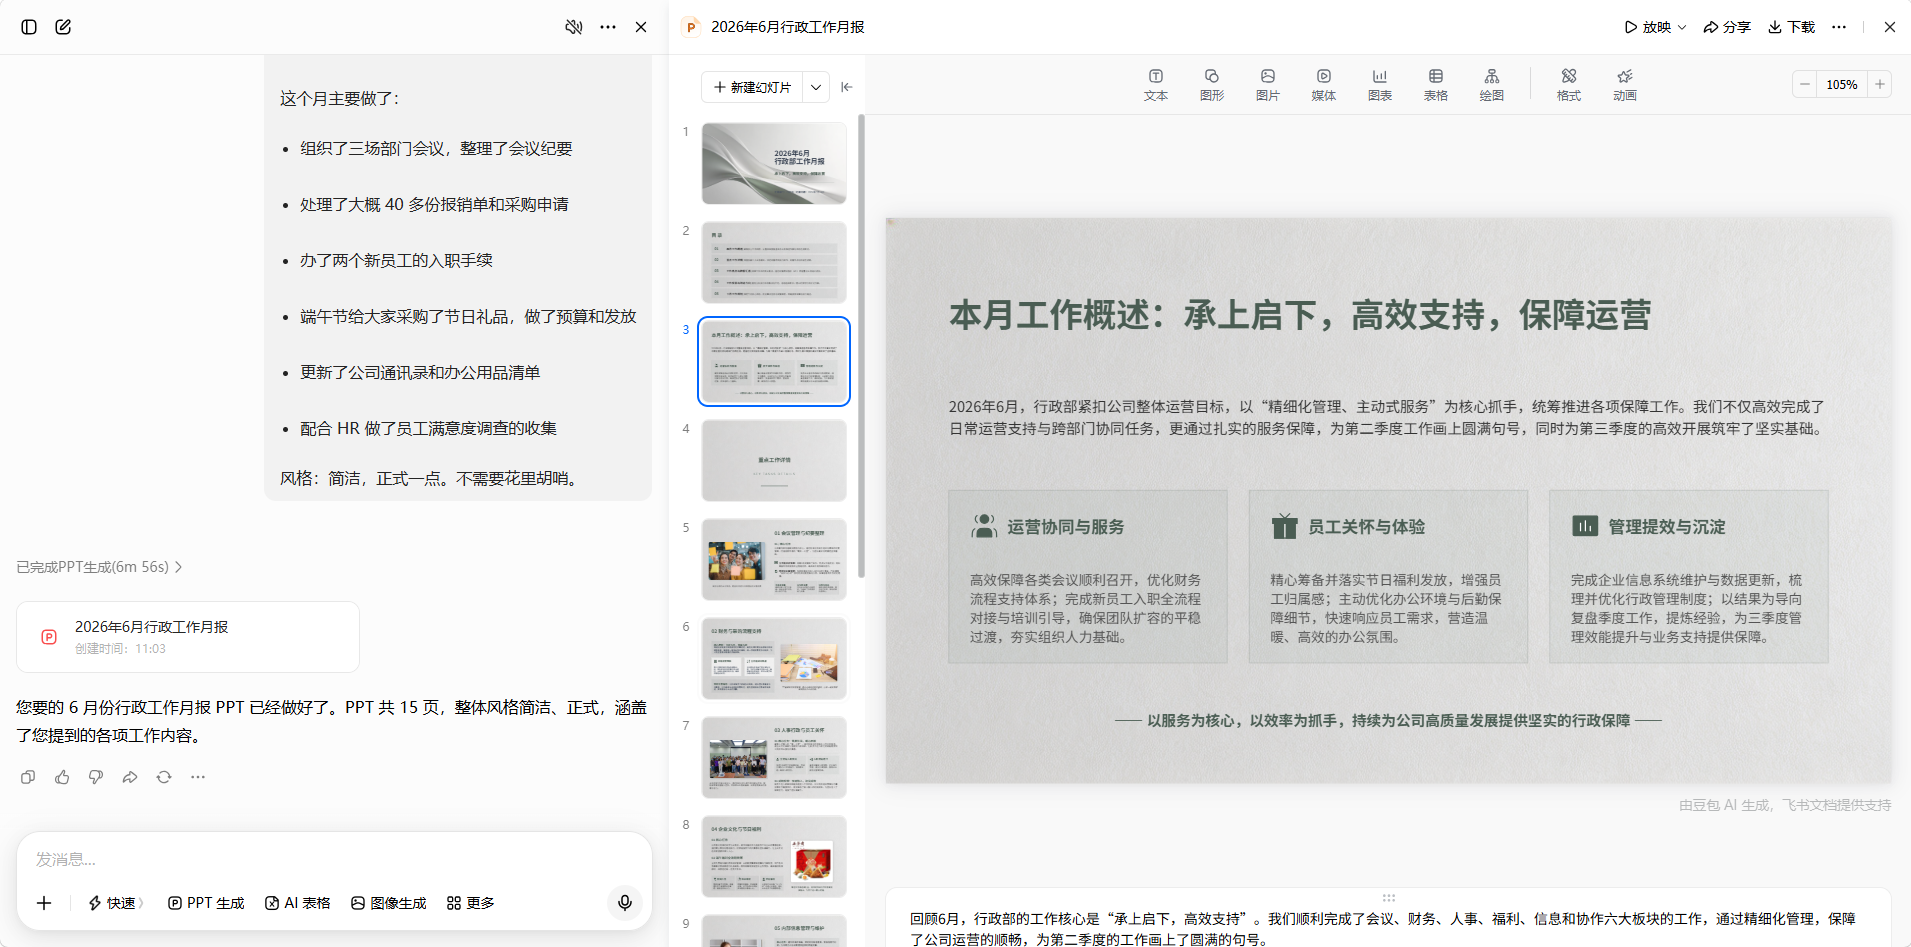Select the AI 表格 skill
Image resolution: width=1911 pixels, height=947 pixels.
[298, 903]
